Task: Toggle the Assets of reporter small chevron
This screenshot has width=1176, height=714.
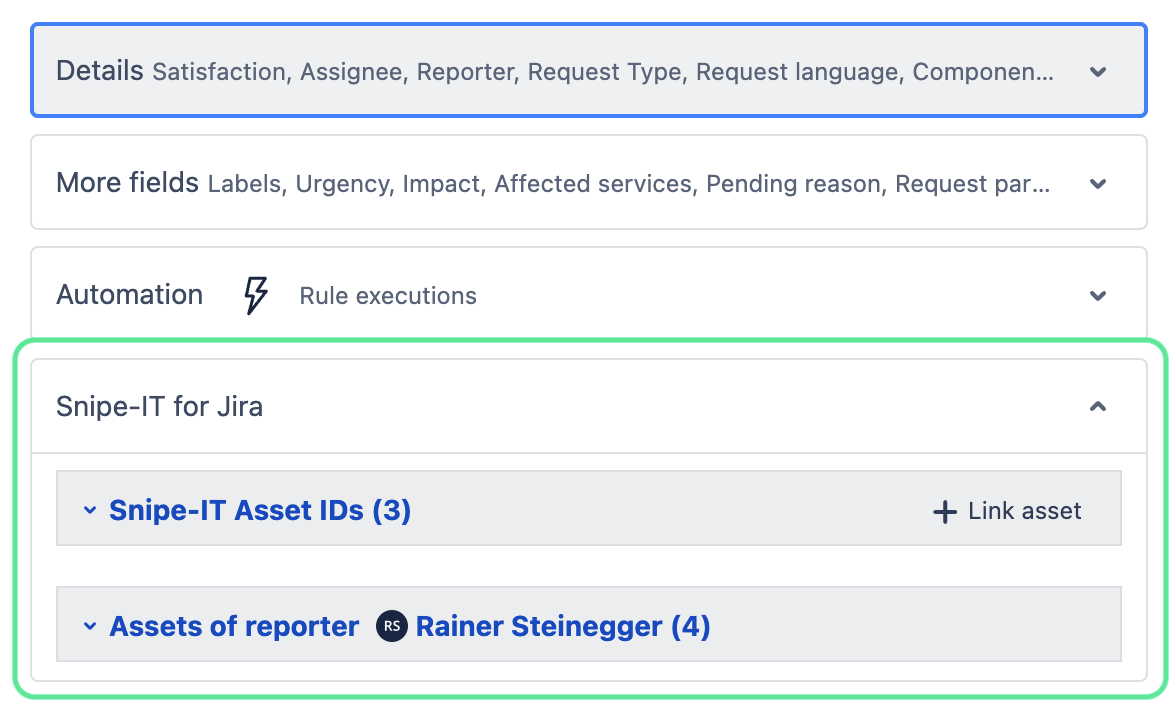Action: [x=90, y=627]
